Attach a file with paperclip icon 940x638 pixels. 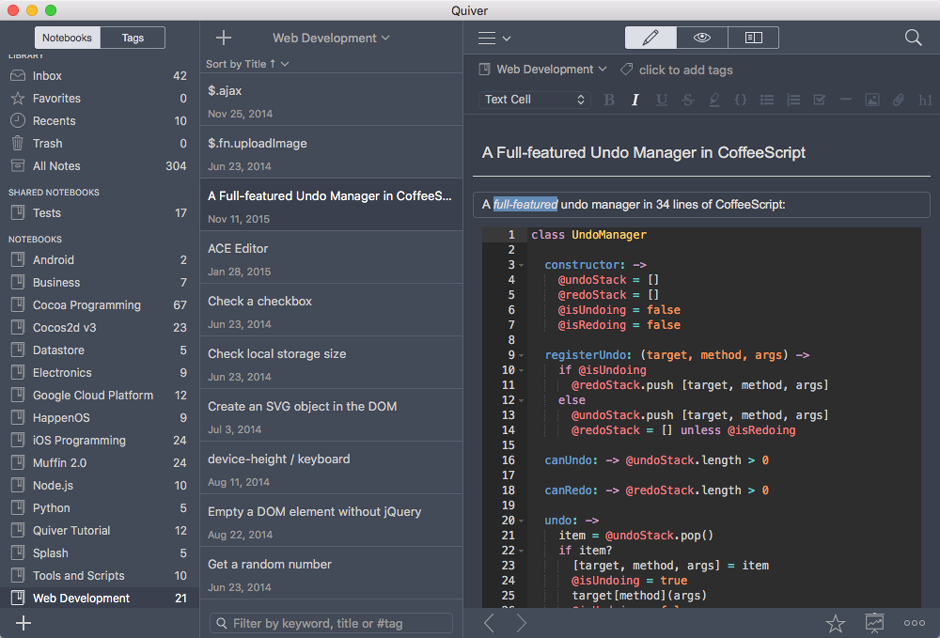[x=898, y=100]
